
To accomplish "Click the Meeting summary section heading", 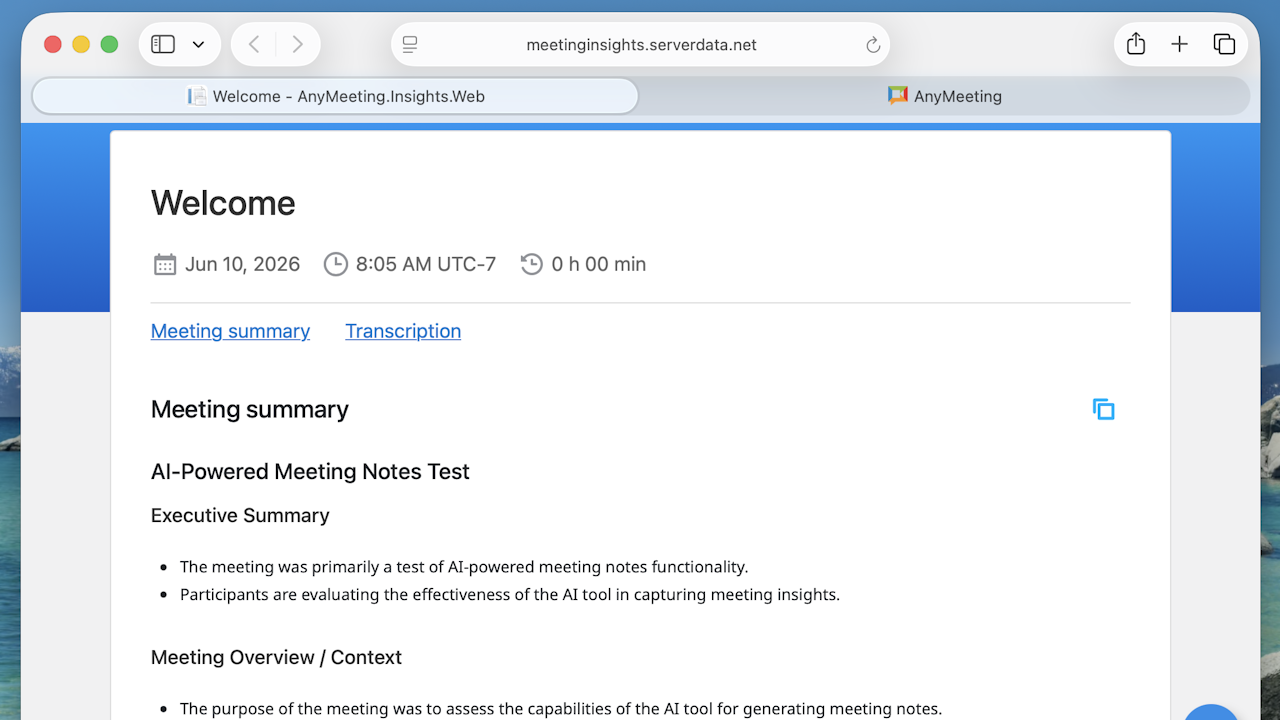I will click(250, 409).
